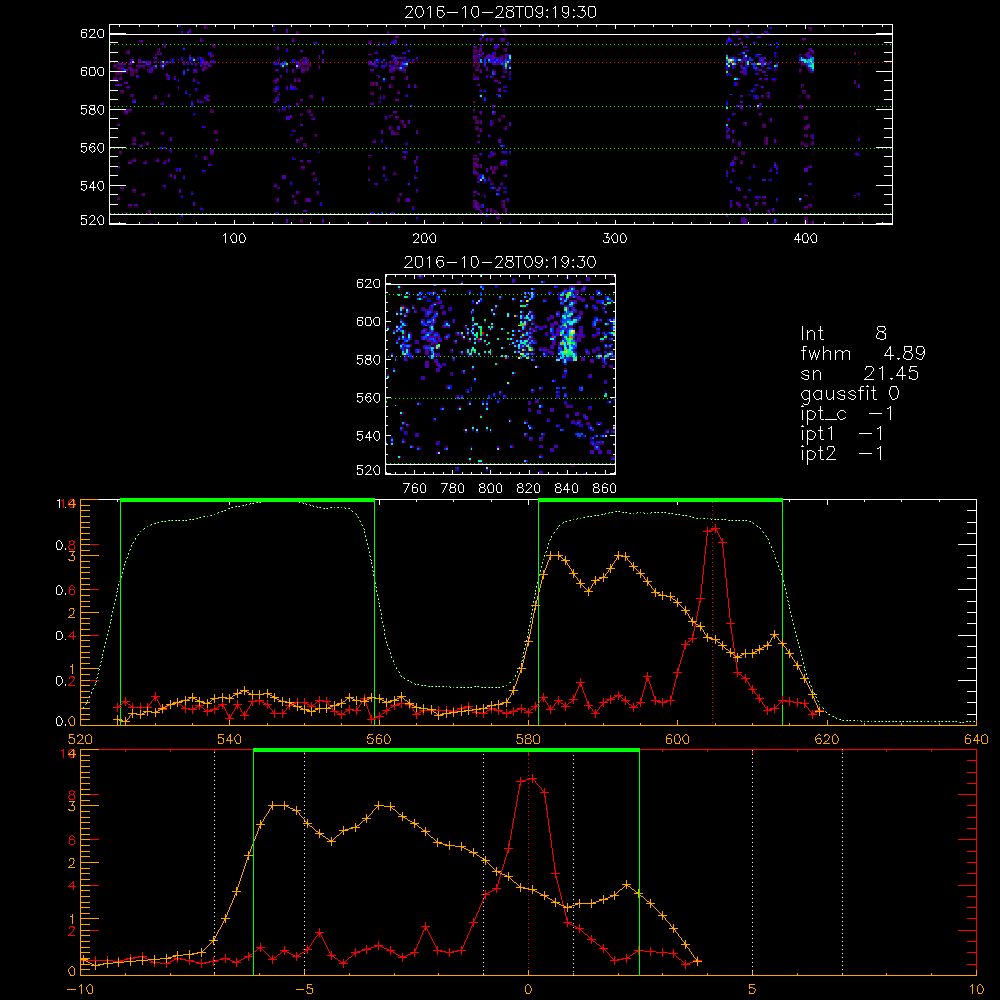Screen dimensions: 1000x1000
Task: Select the 'fwhm 4.89' readout
Action: point(863,353)
